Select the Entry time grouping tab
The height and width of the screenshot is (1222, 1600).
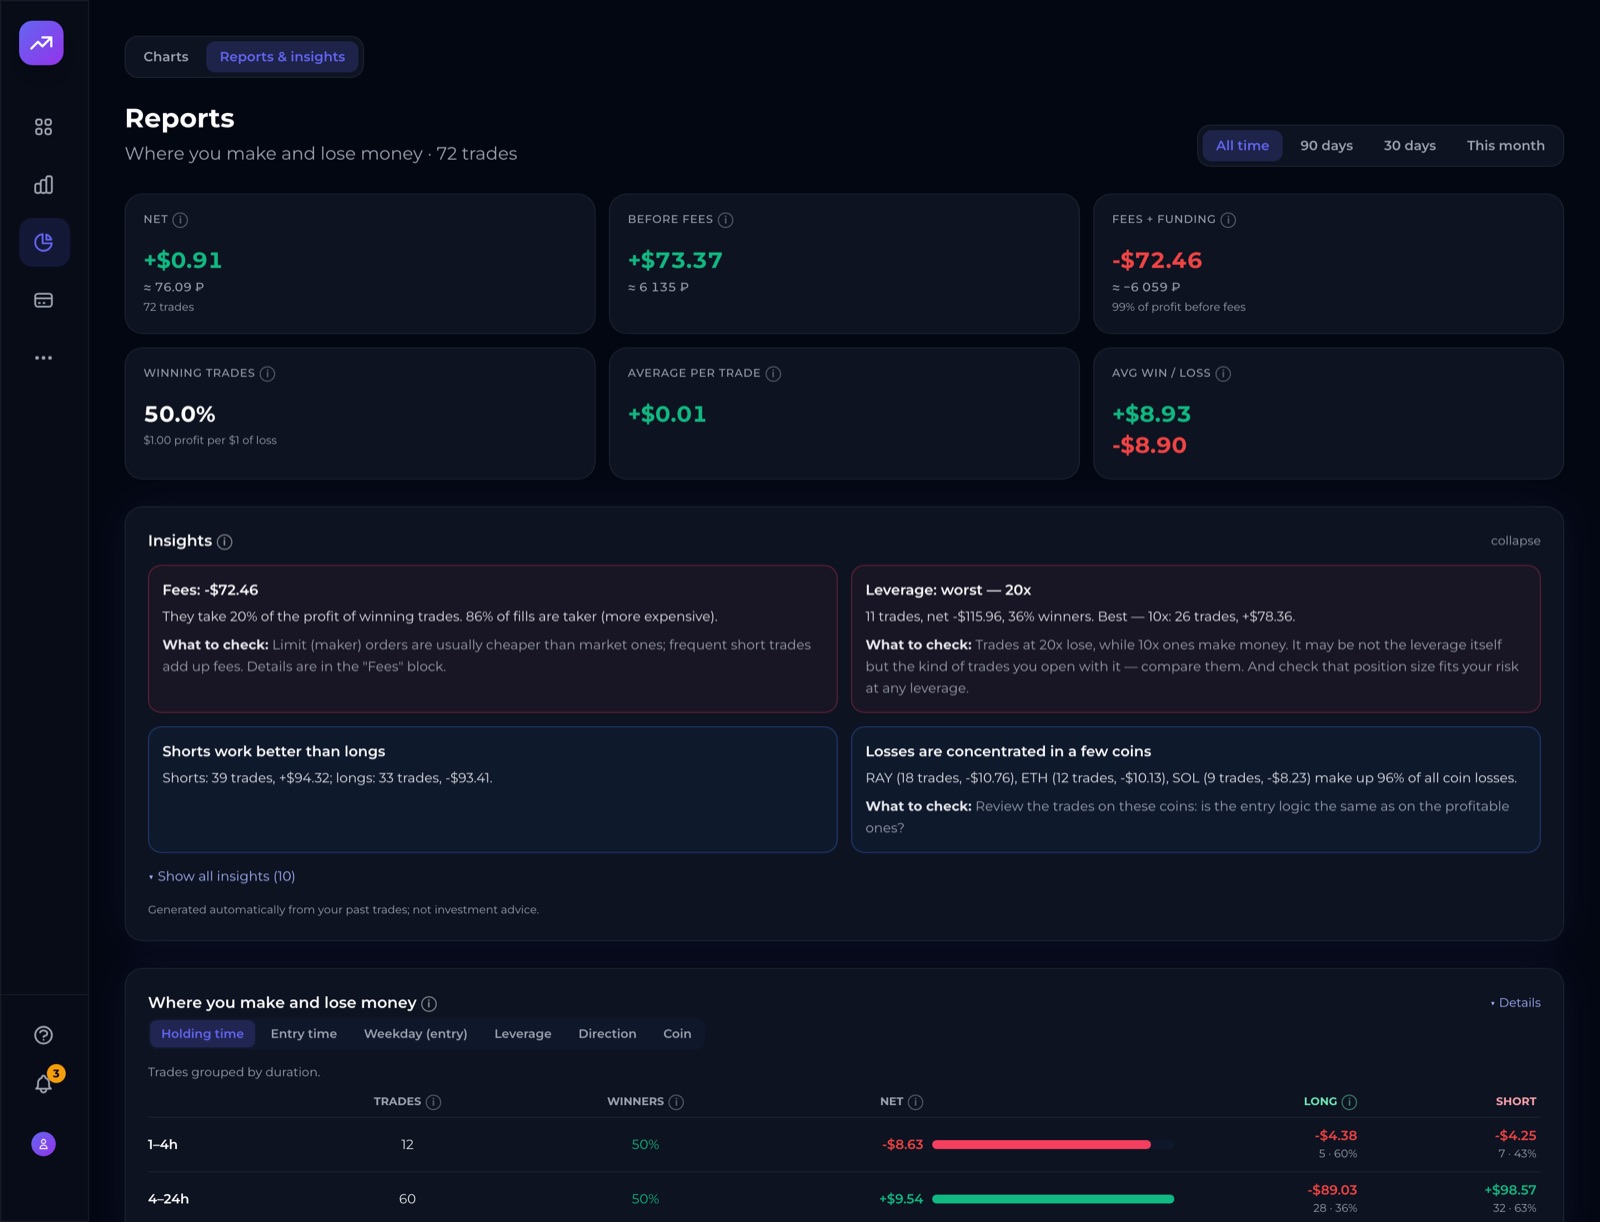pos(303,1034)
